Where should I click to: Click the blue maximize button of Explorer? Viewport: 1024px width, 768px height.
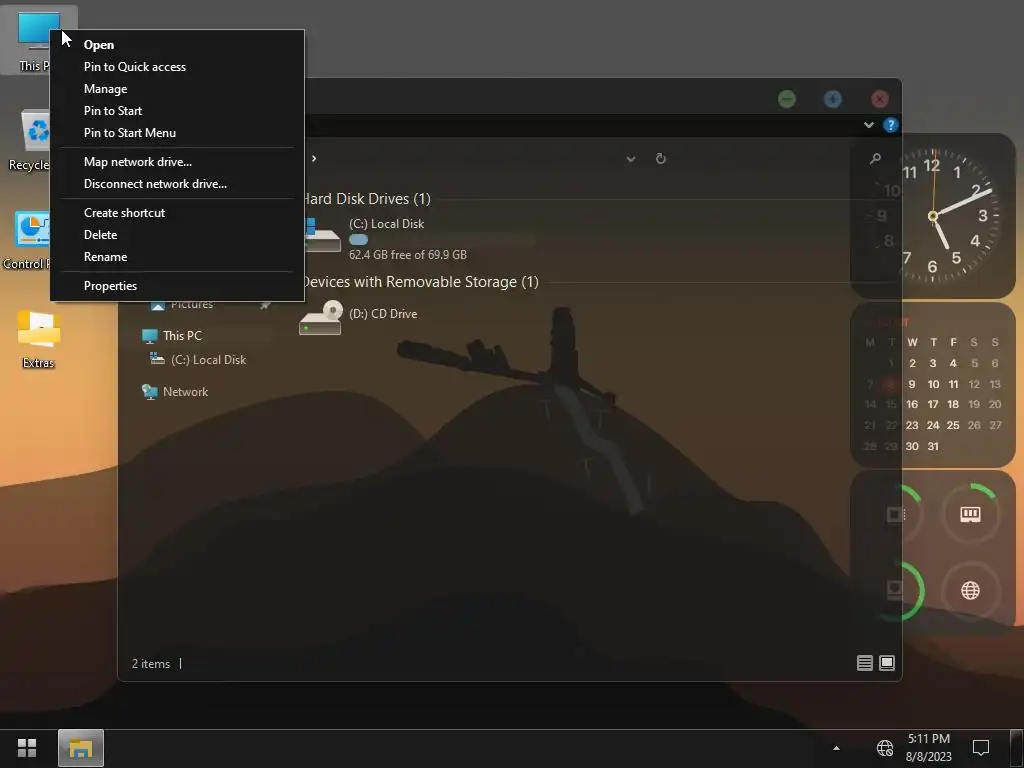point(833,99)
